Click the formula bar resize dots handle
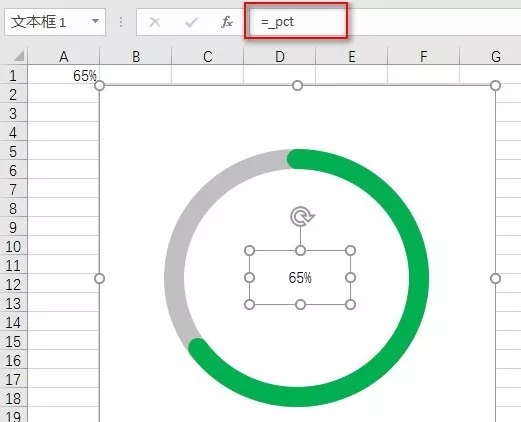Viewport: 521px width, 422px height. click(121, 22)
